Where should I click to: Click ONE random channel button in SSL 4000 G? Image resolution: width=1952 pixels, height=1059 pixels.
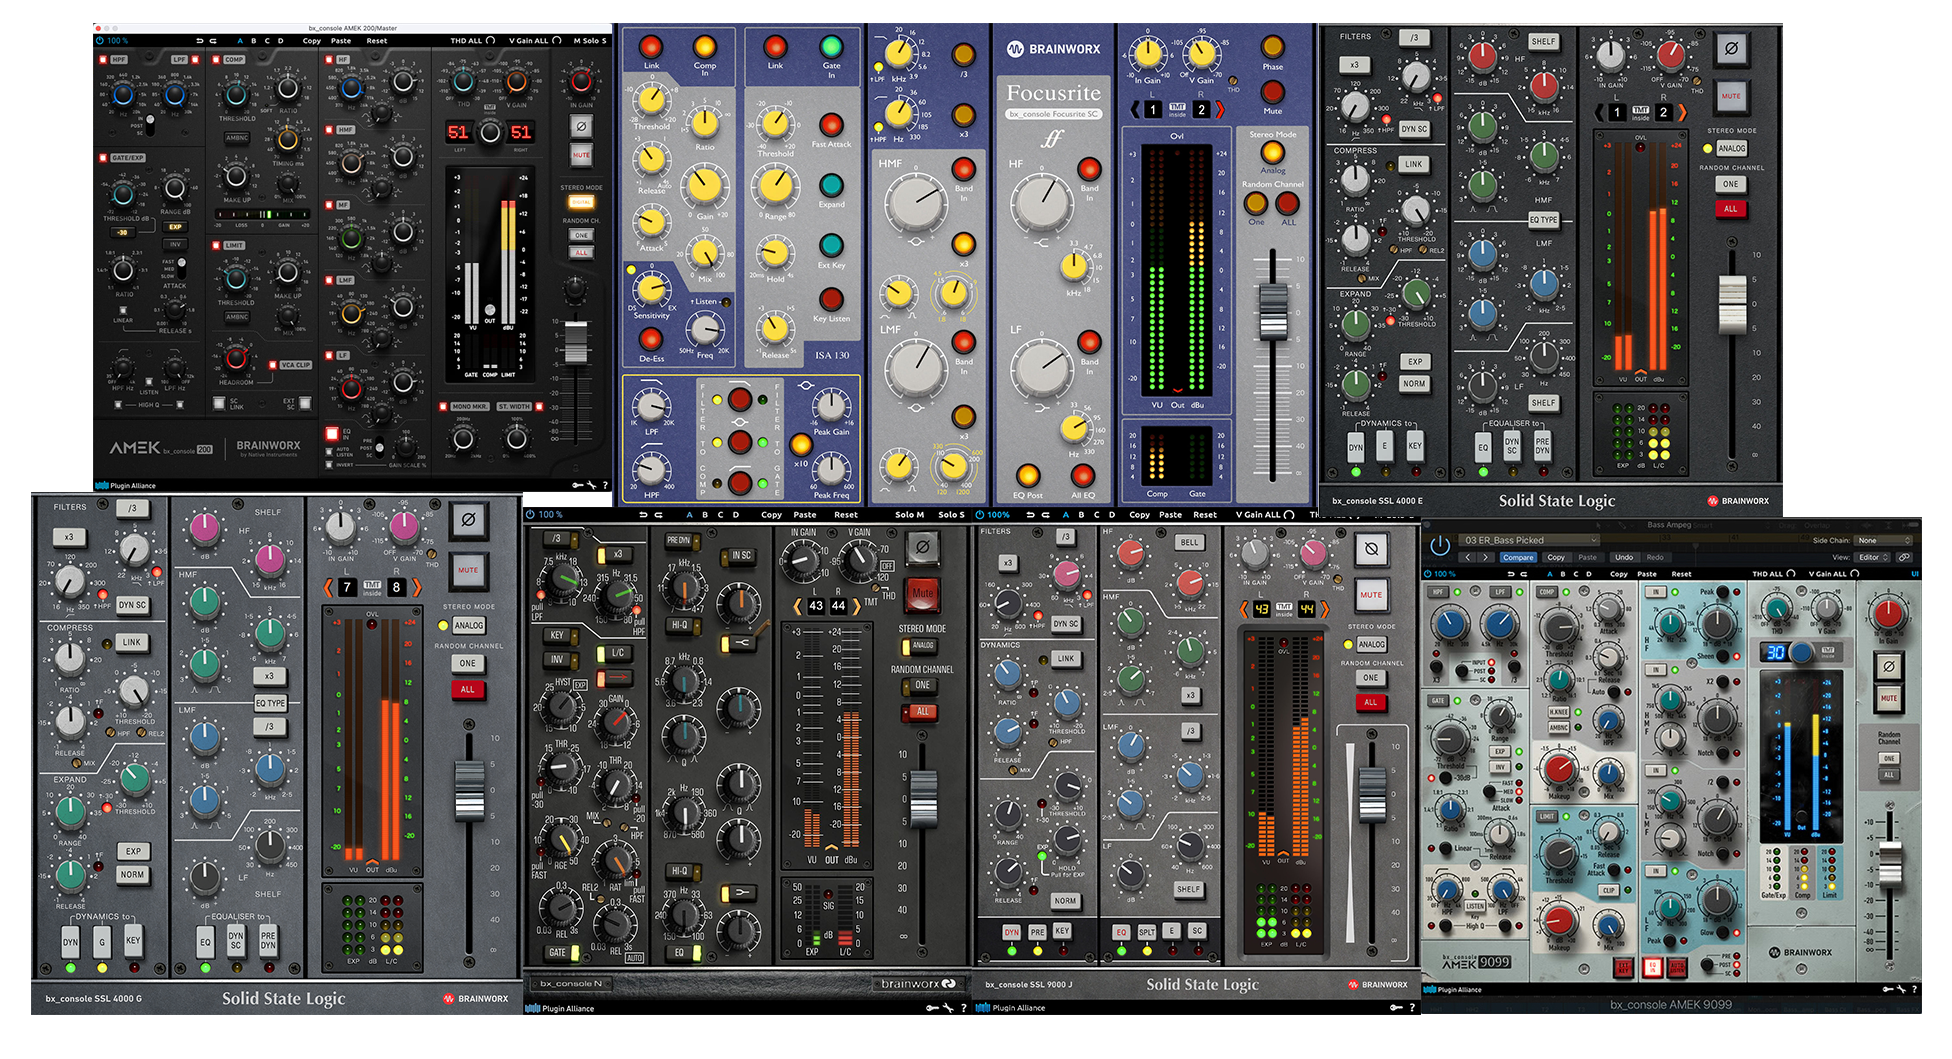[x=468, y=663]
